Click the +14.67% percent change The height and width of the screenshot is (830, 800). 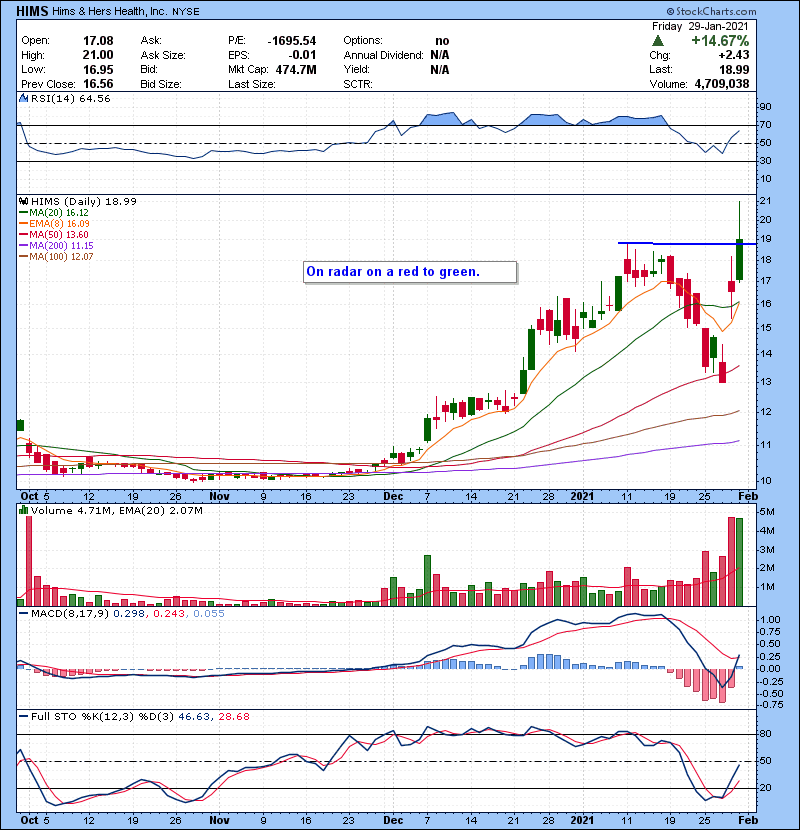tap(720, 41)
